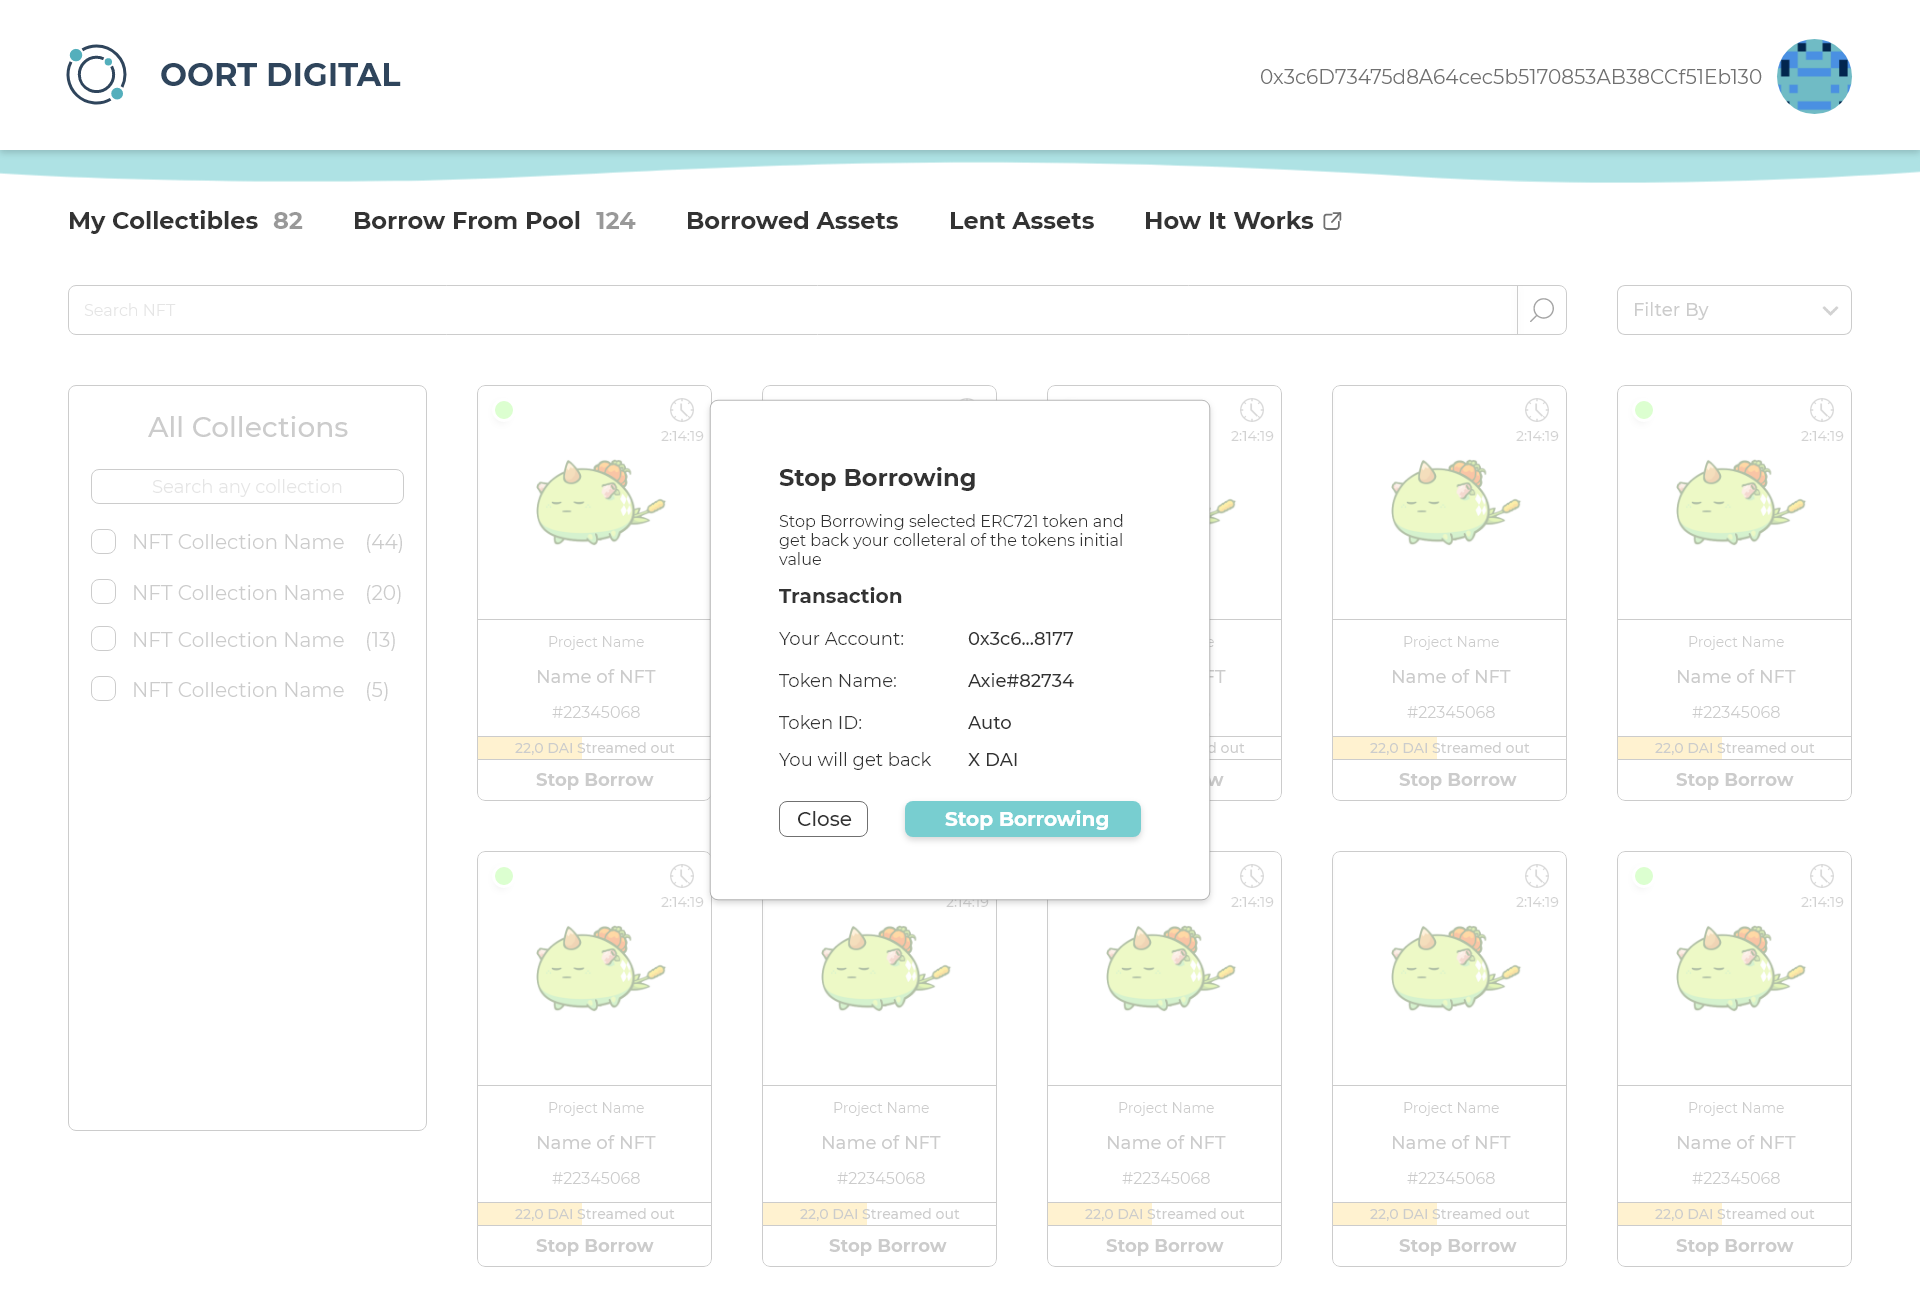This screenshot has width=1920, height=1299.
Task: Focus the Search NFT input field
Action: [792, 310]
